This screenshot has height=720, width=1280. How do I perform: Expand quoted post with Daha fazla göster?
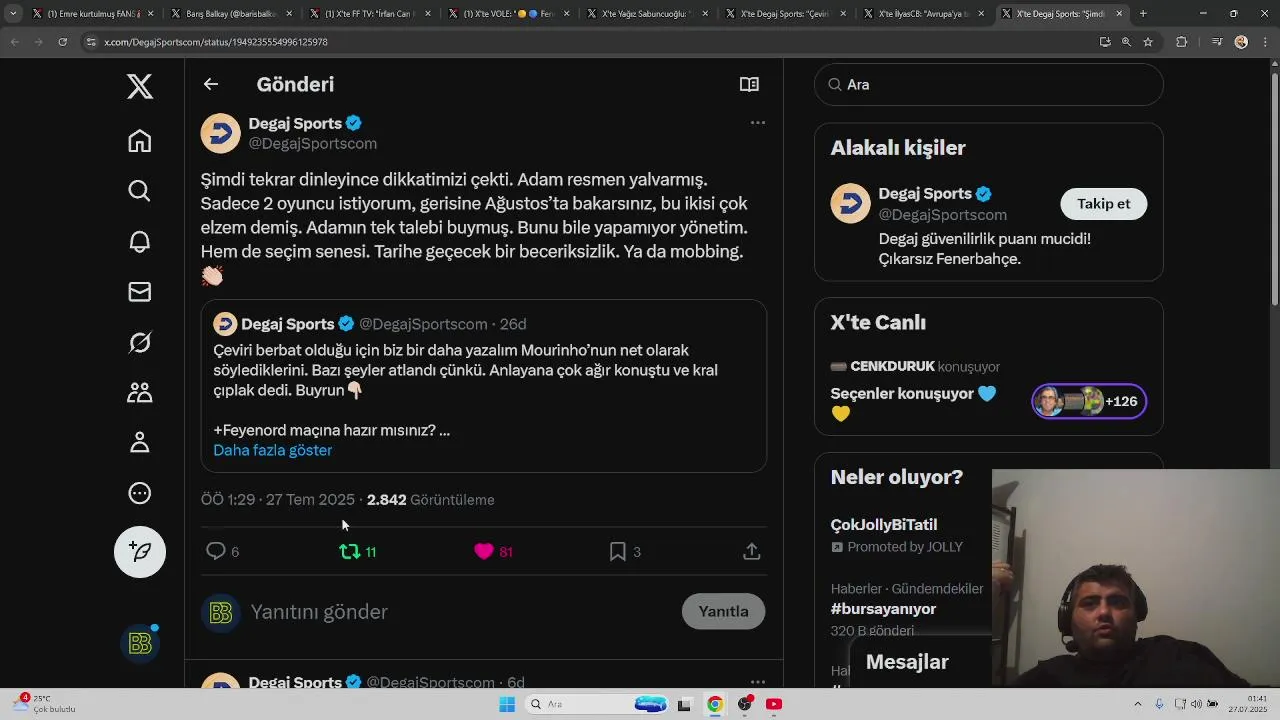click(273, 450)
